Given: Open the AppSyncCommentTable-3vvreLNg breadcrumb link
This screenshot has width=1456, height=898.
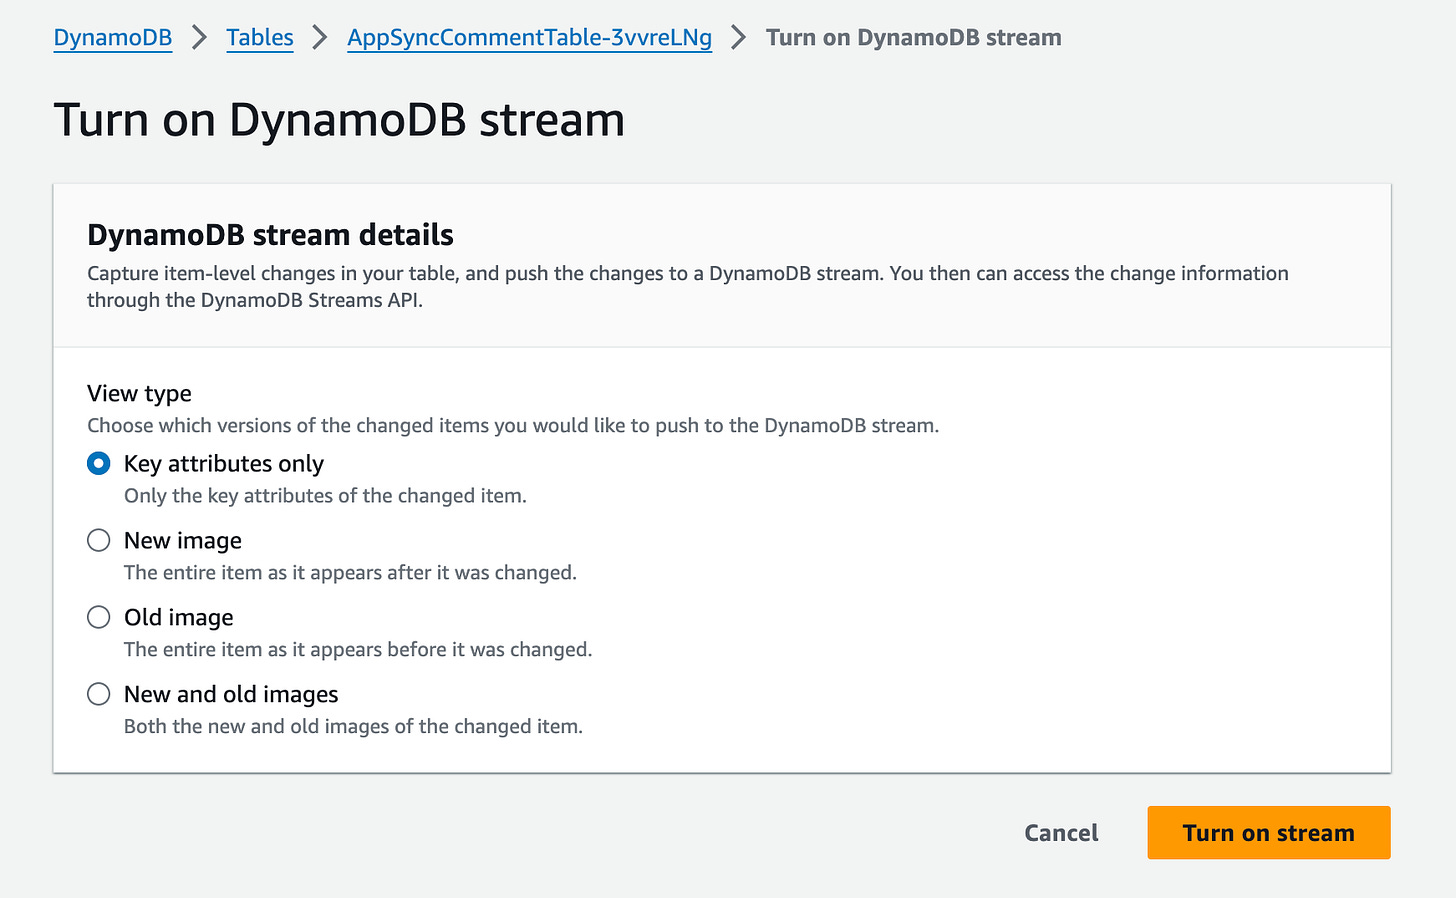Looking at the screenshot, I should tap(529, 38).
